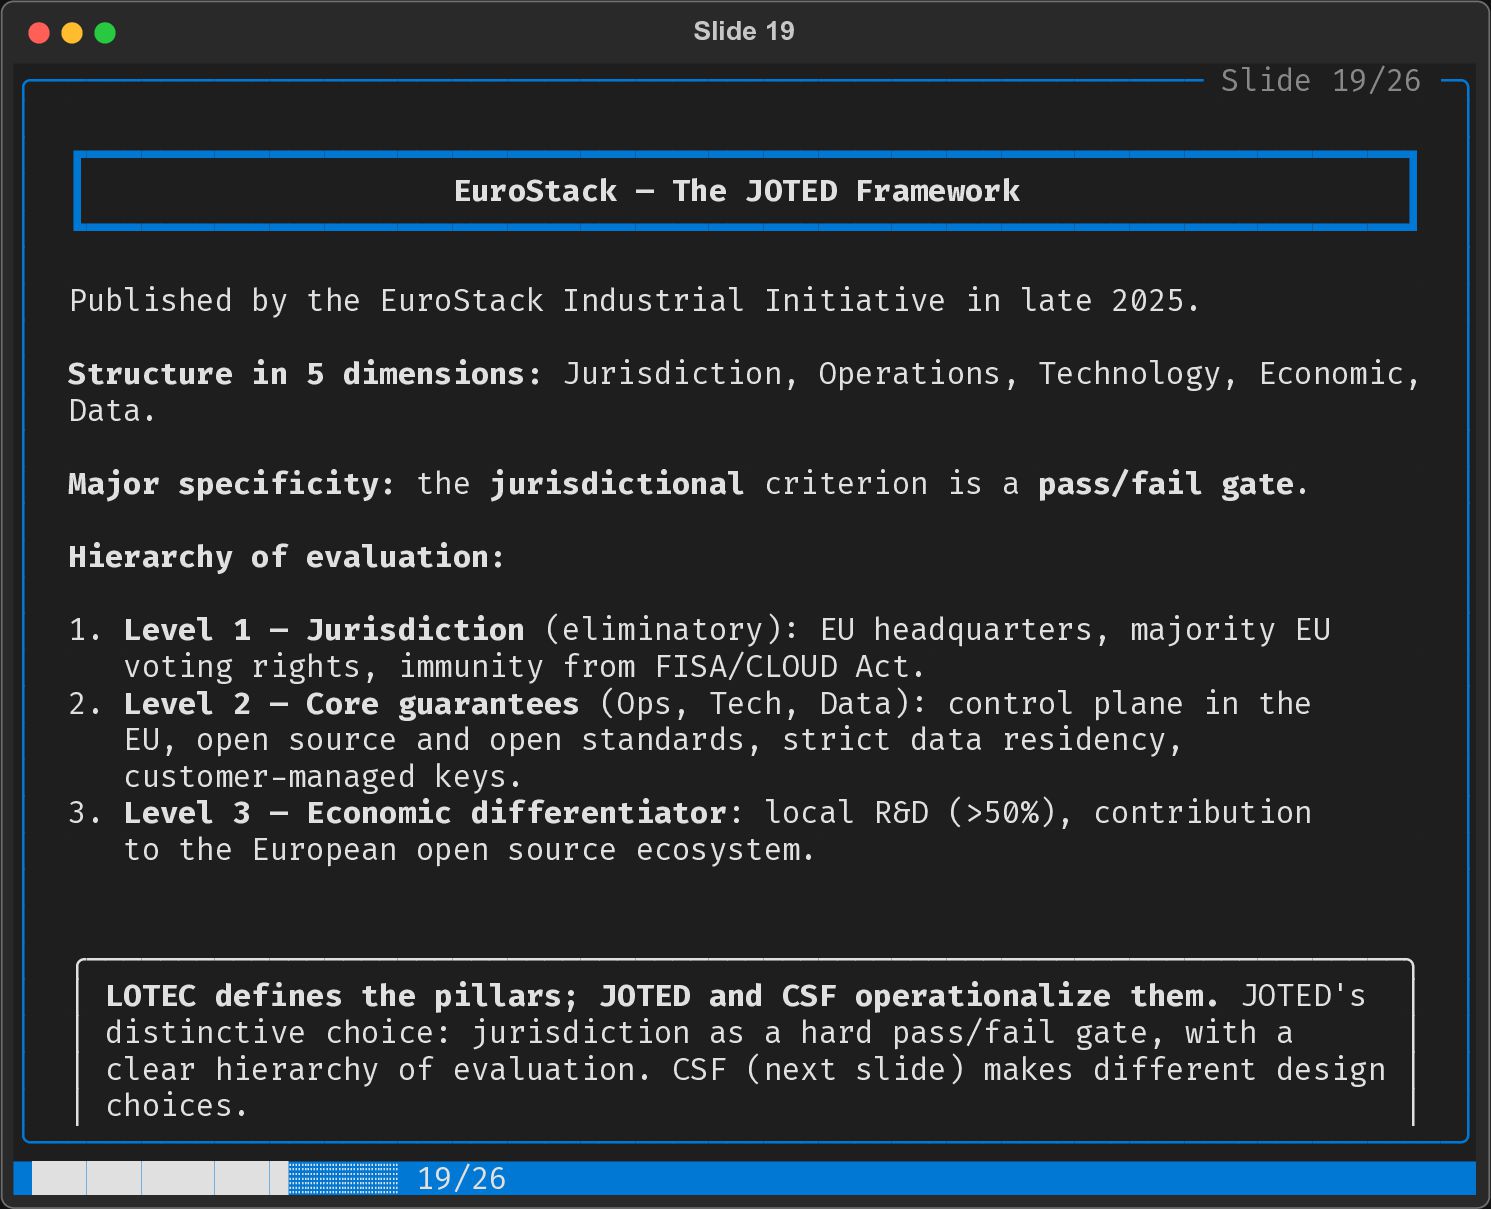
Task: Click the window title 'Slide 19'
Action: 744,31
